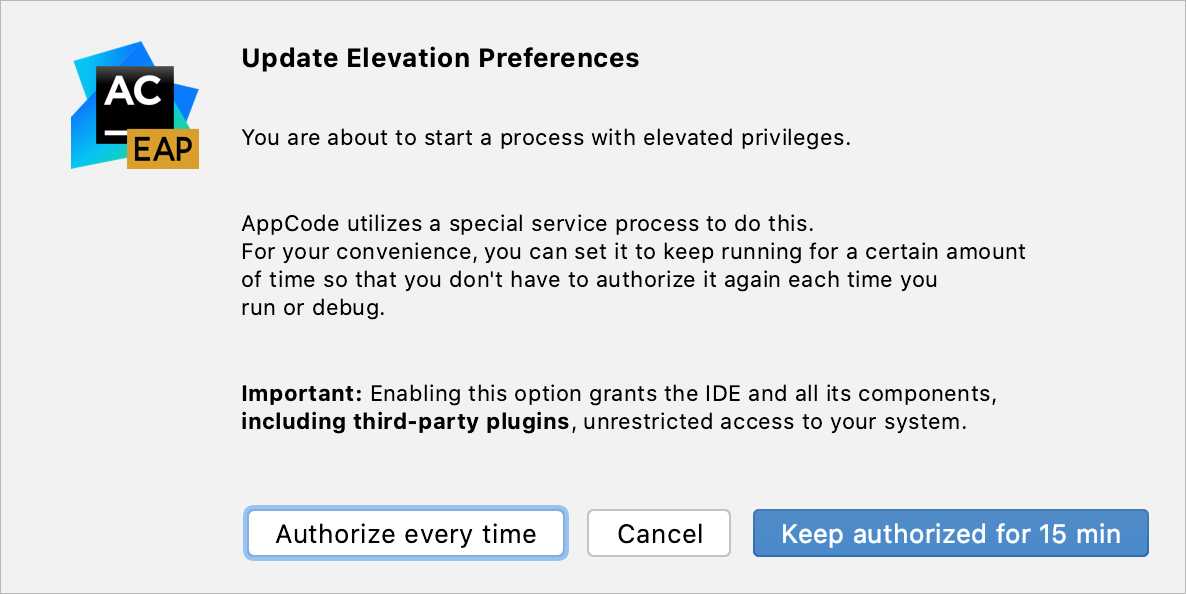The height and width of the screenshot is (594, 1186).
Task: Click the Update Elevation Preferences title
Action: [x=440, y=58]
